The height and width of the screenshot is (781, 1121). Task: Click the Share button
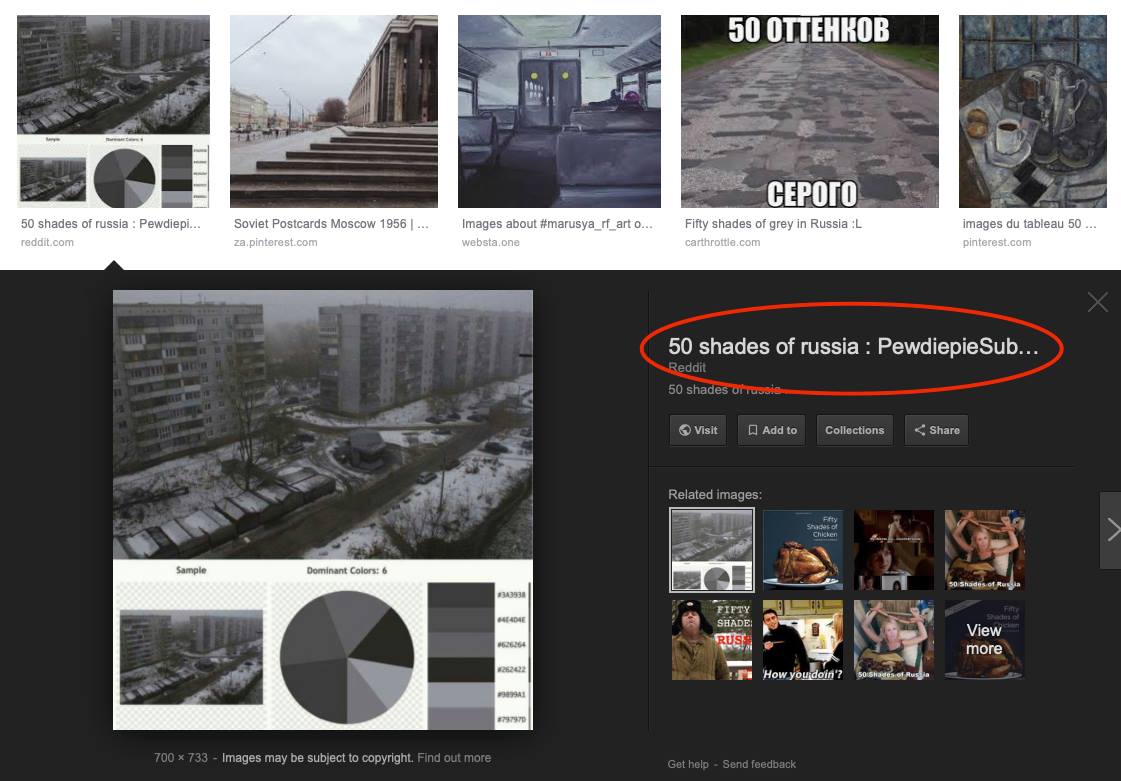(x=937, y=430)
